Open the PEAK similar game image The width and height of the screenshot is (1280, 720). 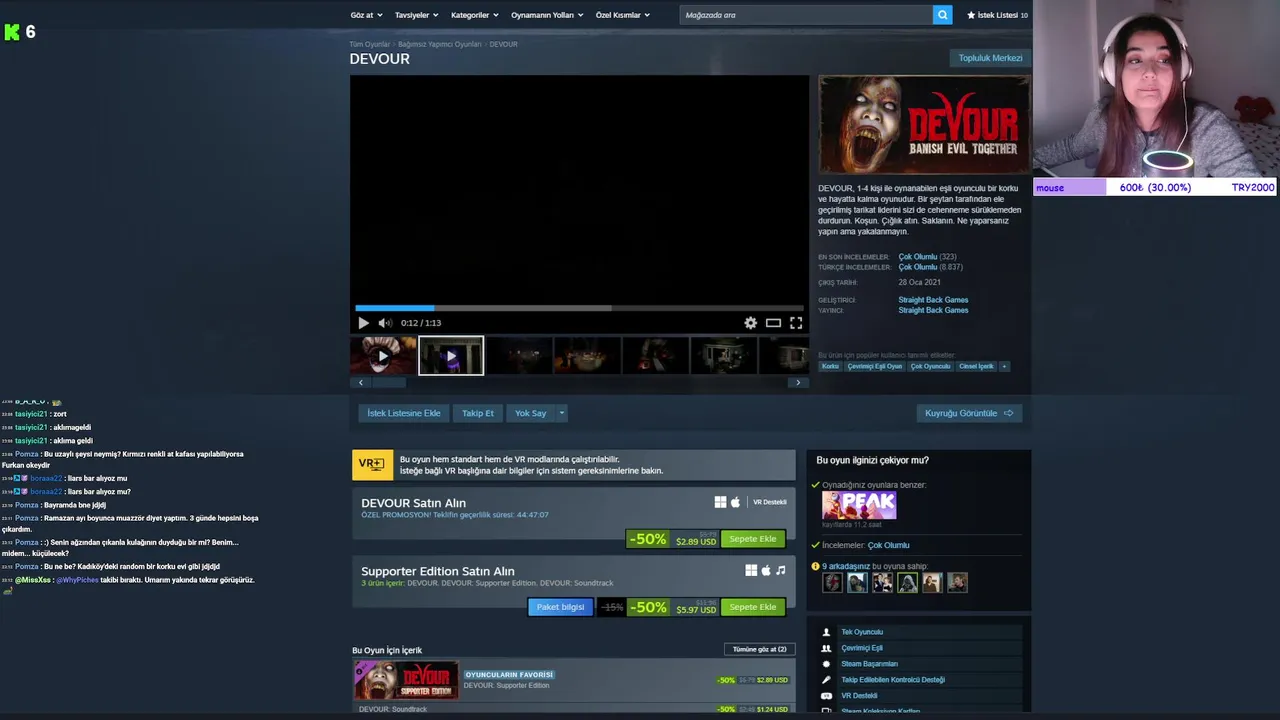click(x=859, y=505)
